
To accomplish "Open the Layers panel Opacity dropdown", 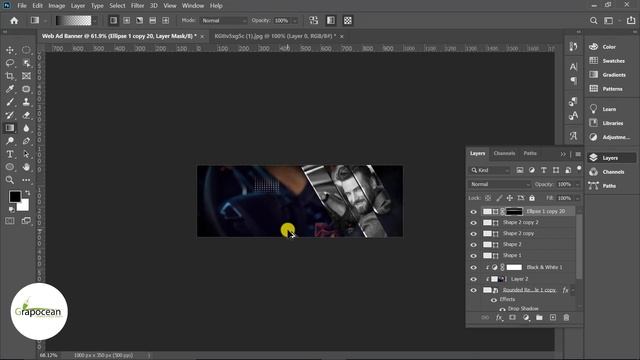I will (577, 184).
